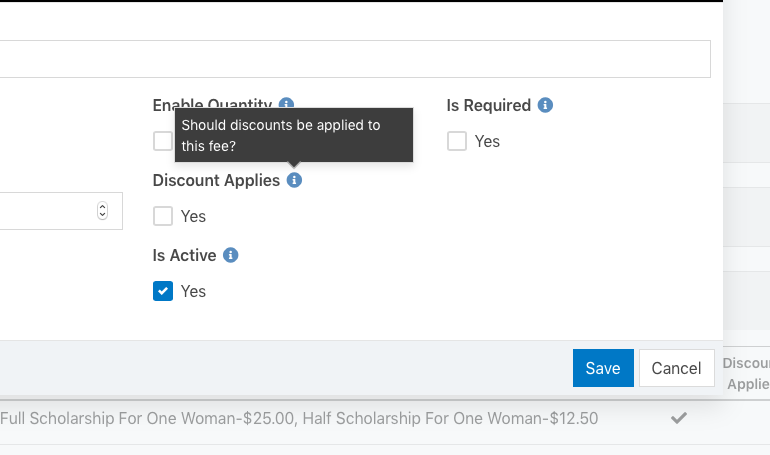
Task: Click the Yes label under Discount Applies
Action: [193, 216]
